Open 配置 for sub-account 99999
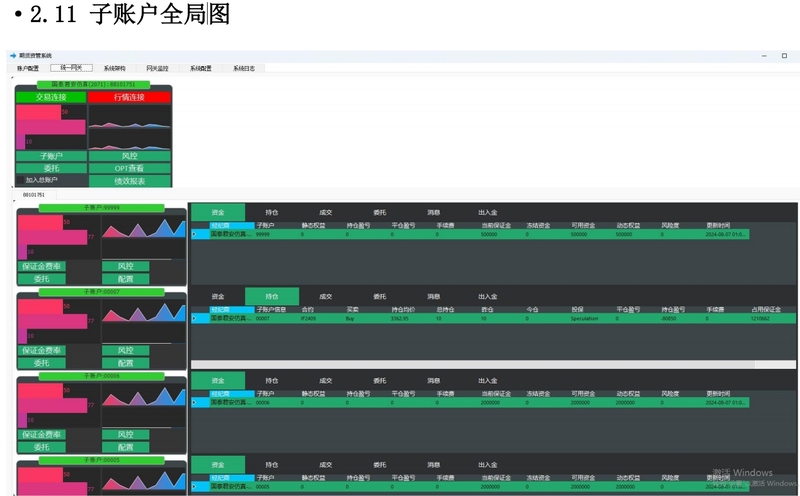The width and height of the screenshot is (800, 496). (x=126, y=279)
